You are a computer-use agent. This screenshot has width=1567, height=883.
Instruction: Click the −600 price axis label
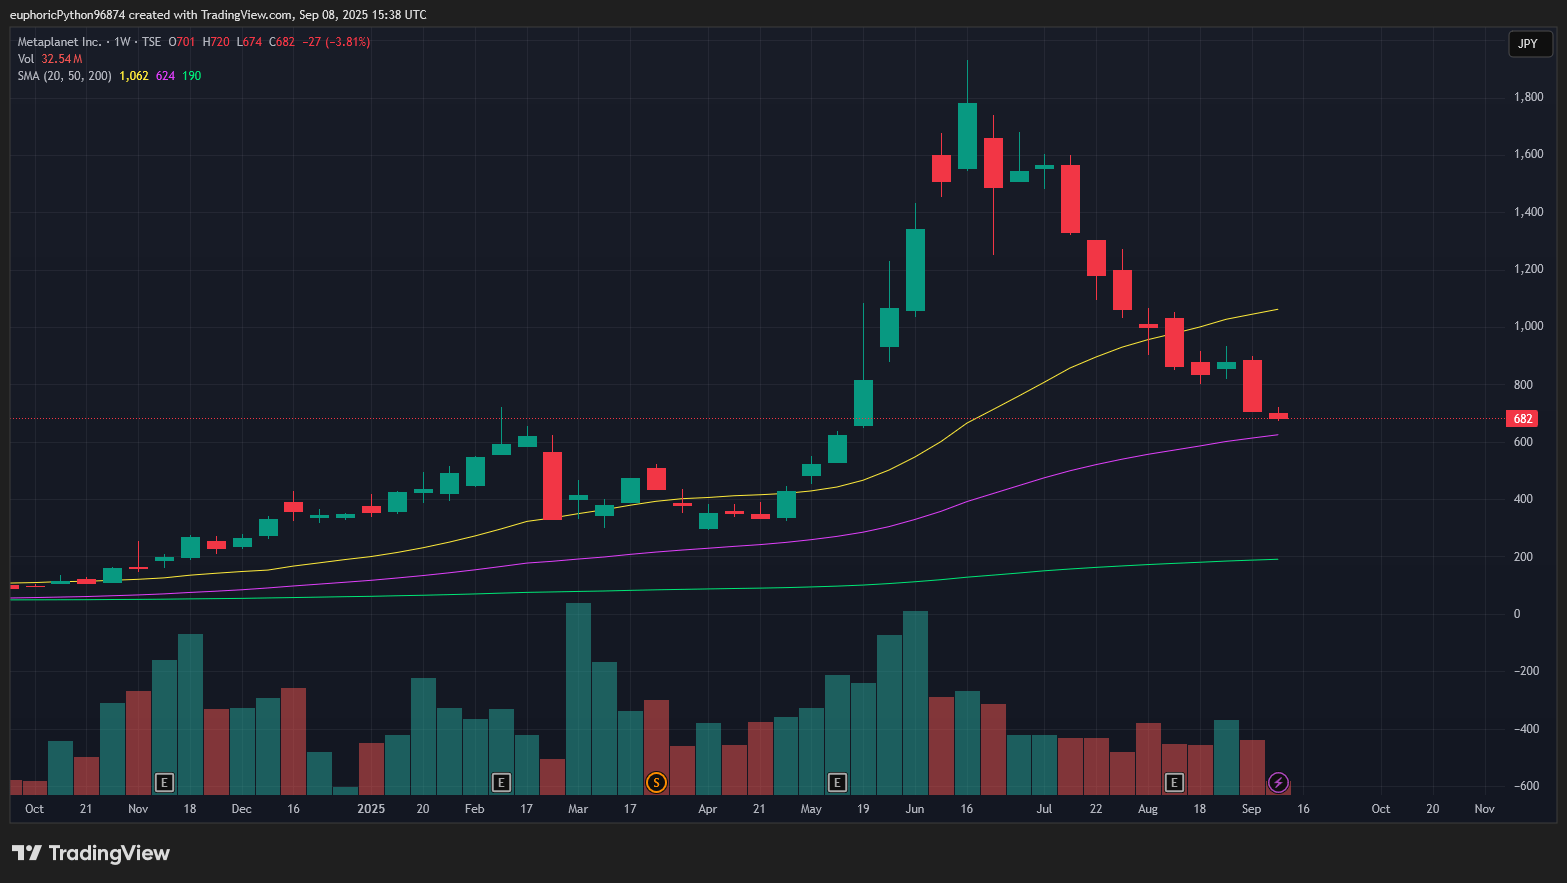pyautogui.click(x=1526, y=786)
